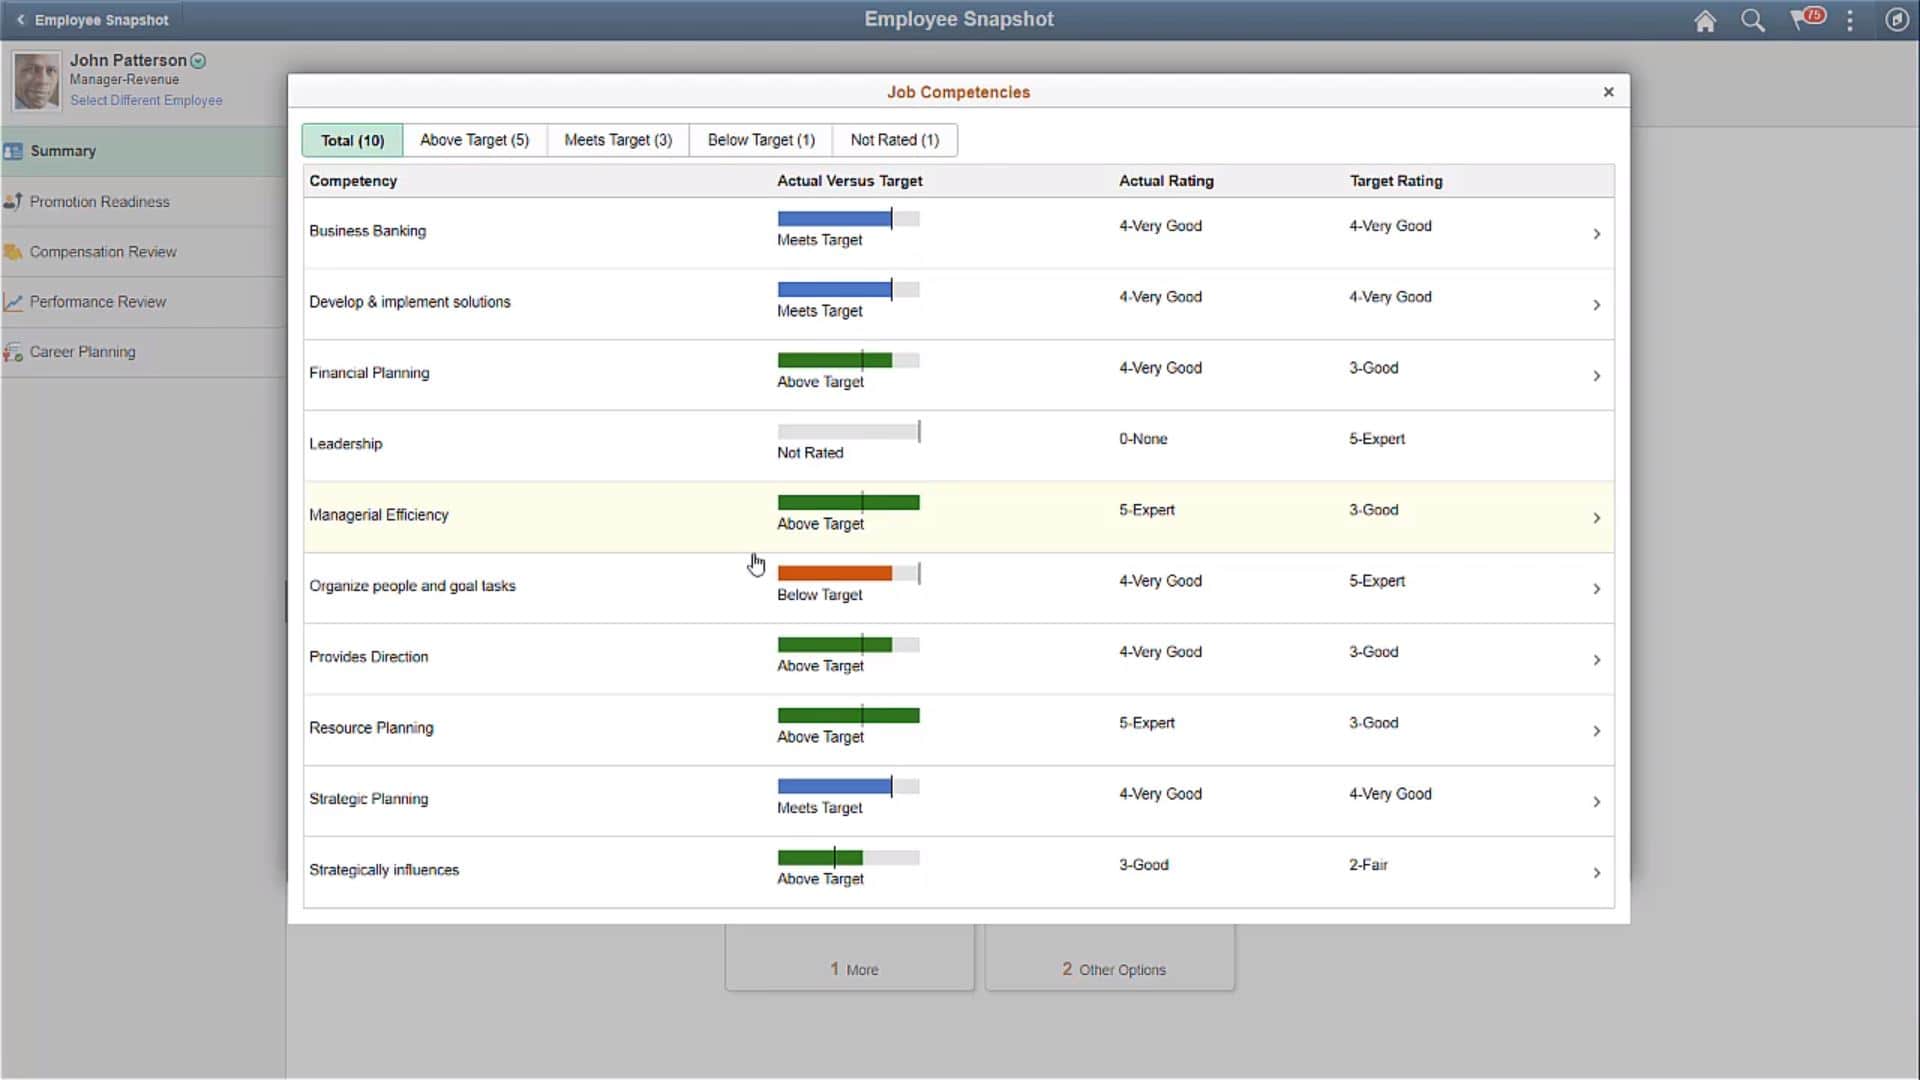The height and width of the screenshot is (1080, 1920).
Task: Click the 2 Other Options button
Action: [x=1110, y=968]
